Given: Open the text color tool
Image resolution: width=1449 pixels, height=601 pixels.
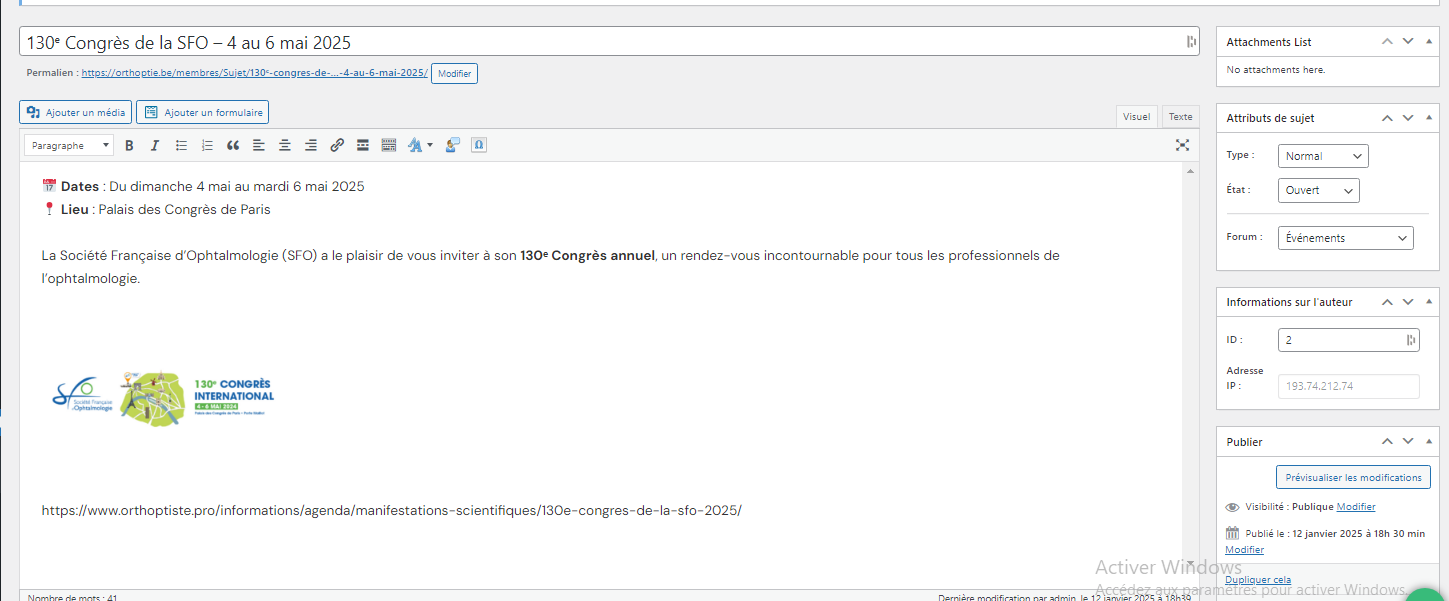Looking at the screenshot, I should point(415,146).
